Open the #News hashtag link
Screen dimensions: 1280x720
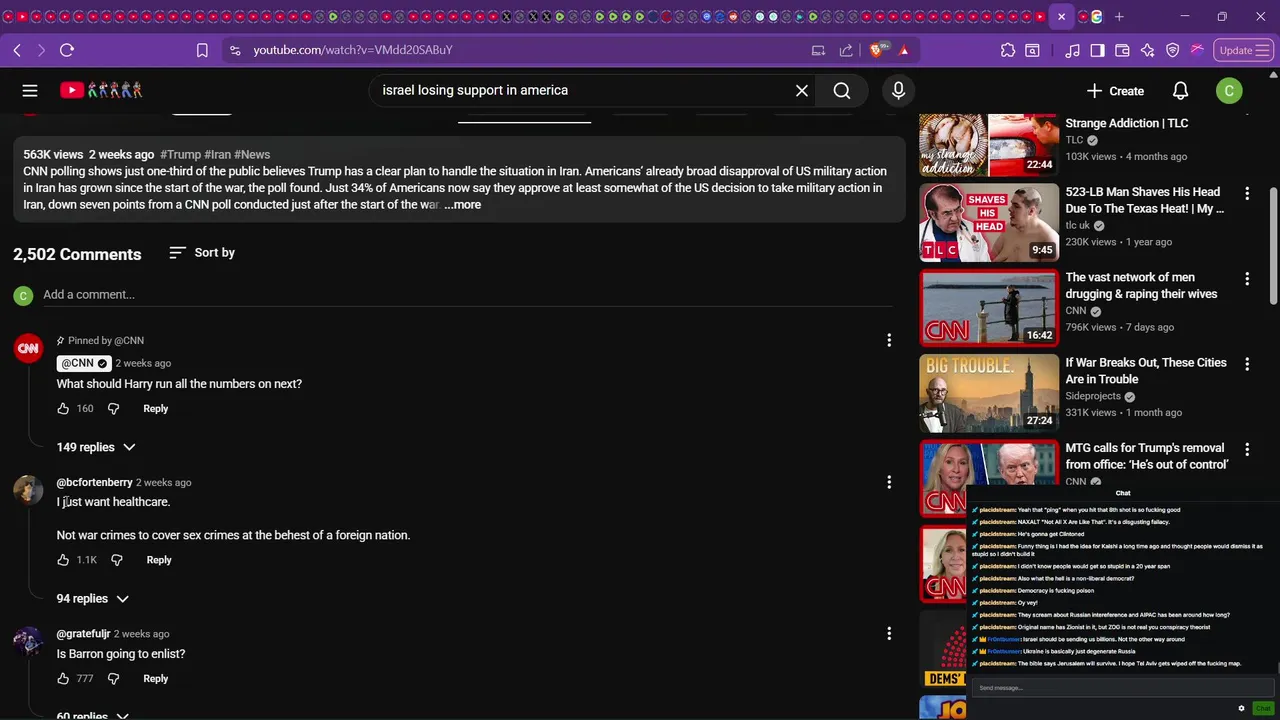252,154
